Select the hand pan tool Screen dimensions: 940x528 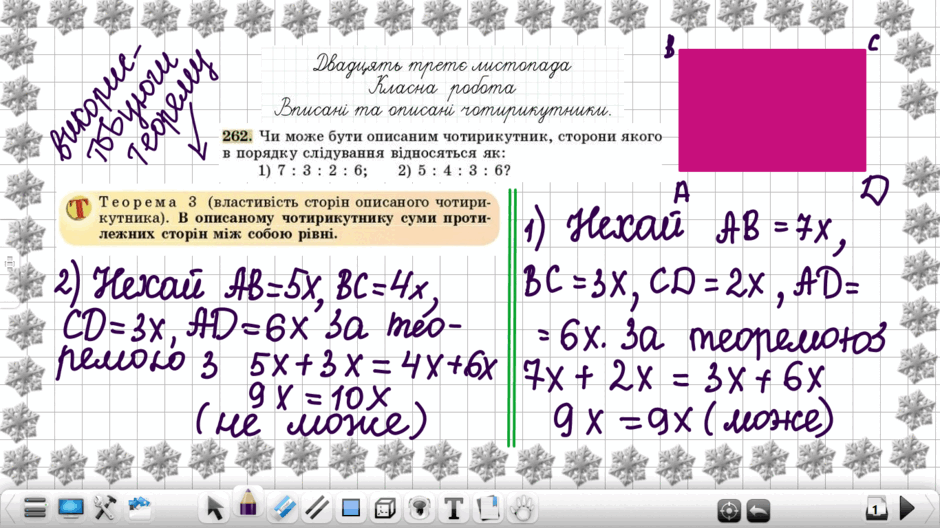(x=522, y=508)
